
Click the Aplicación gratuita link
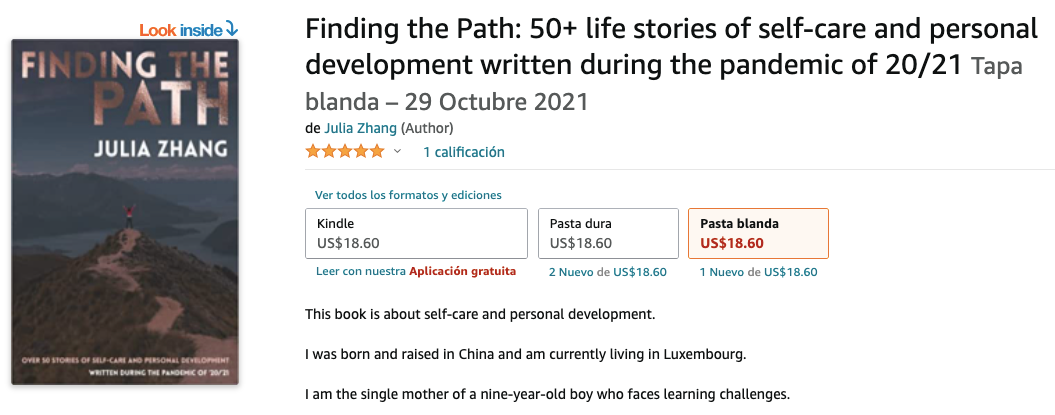click(462, 271)
